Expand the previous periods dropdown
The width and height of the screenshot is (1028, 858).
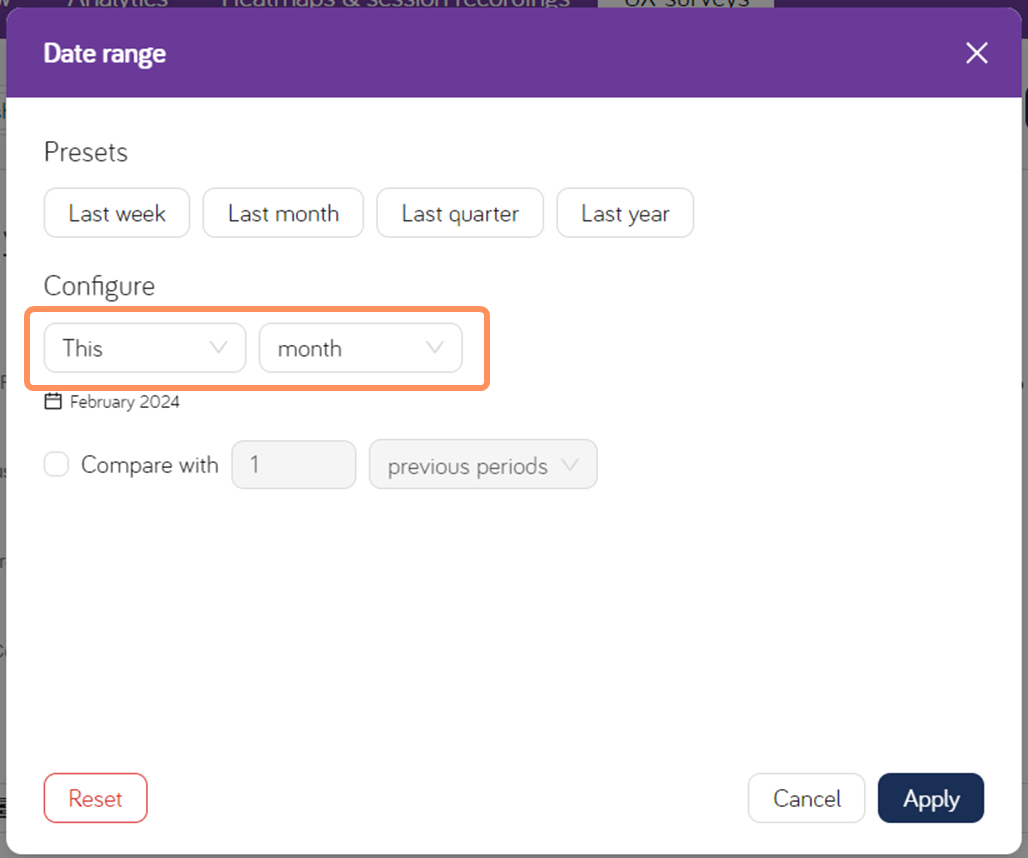pos(483,464)
